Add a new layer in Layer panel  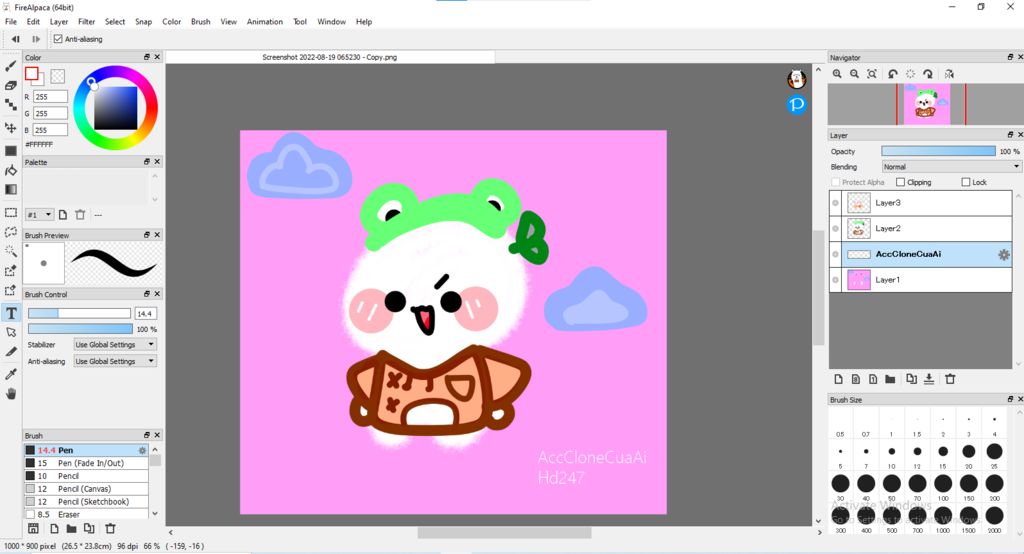tap(839, 379)
